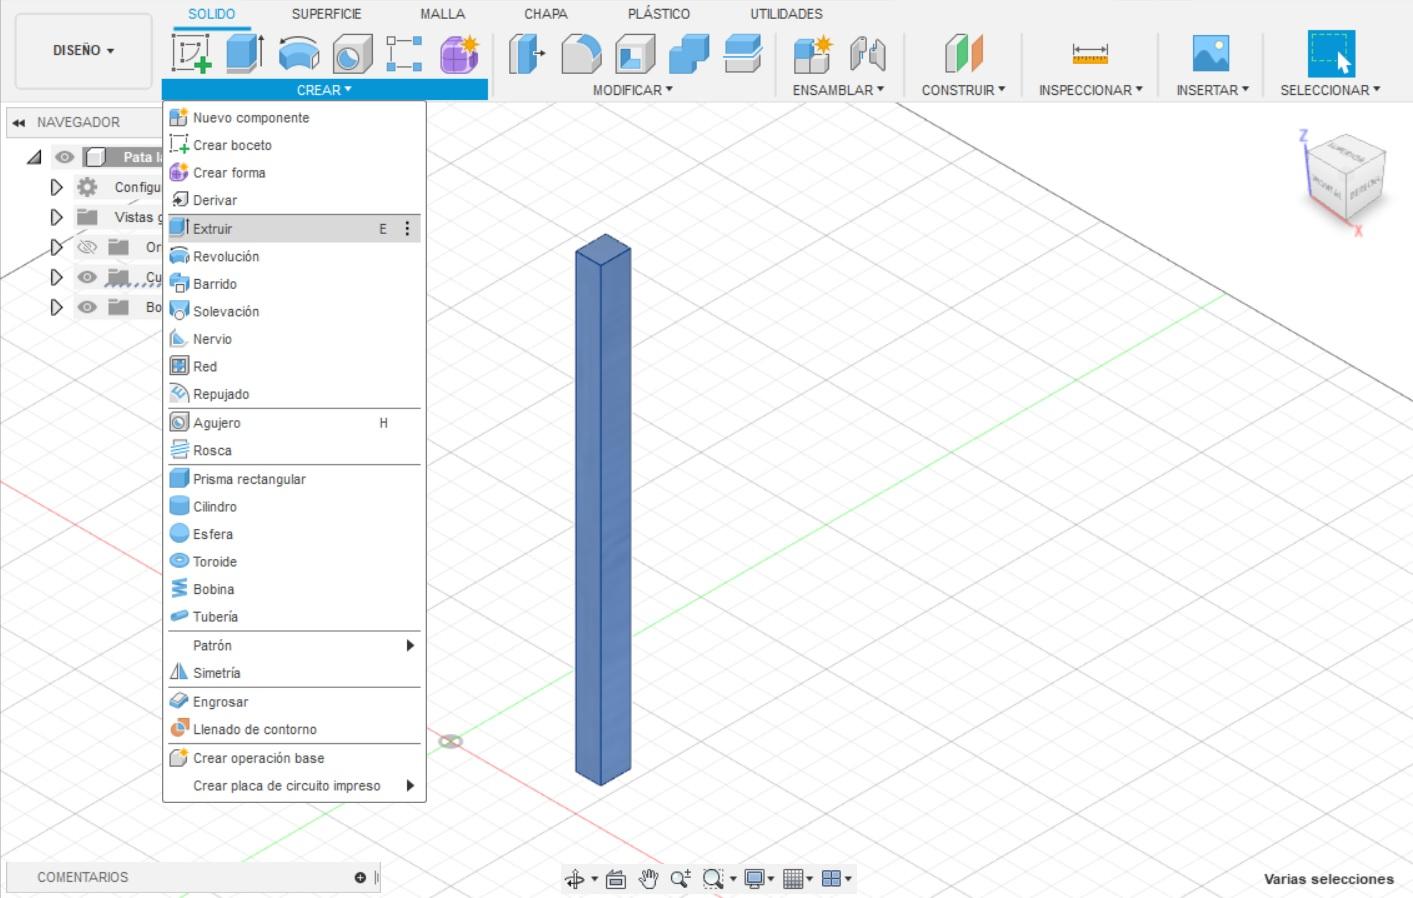
Task: Select the zoom tool in the navigation bar
Action: click(x=680, y=879)
